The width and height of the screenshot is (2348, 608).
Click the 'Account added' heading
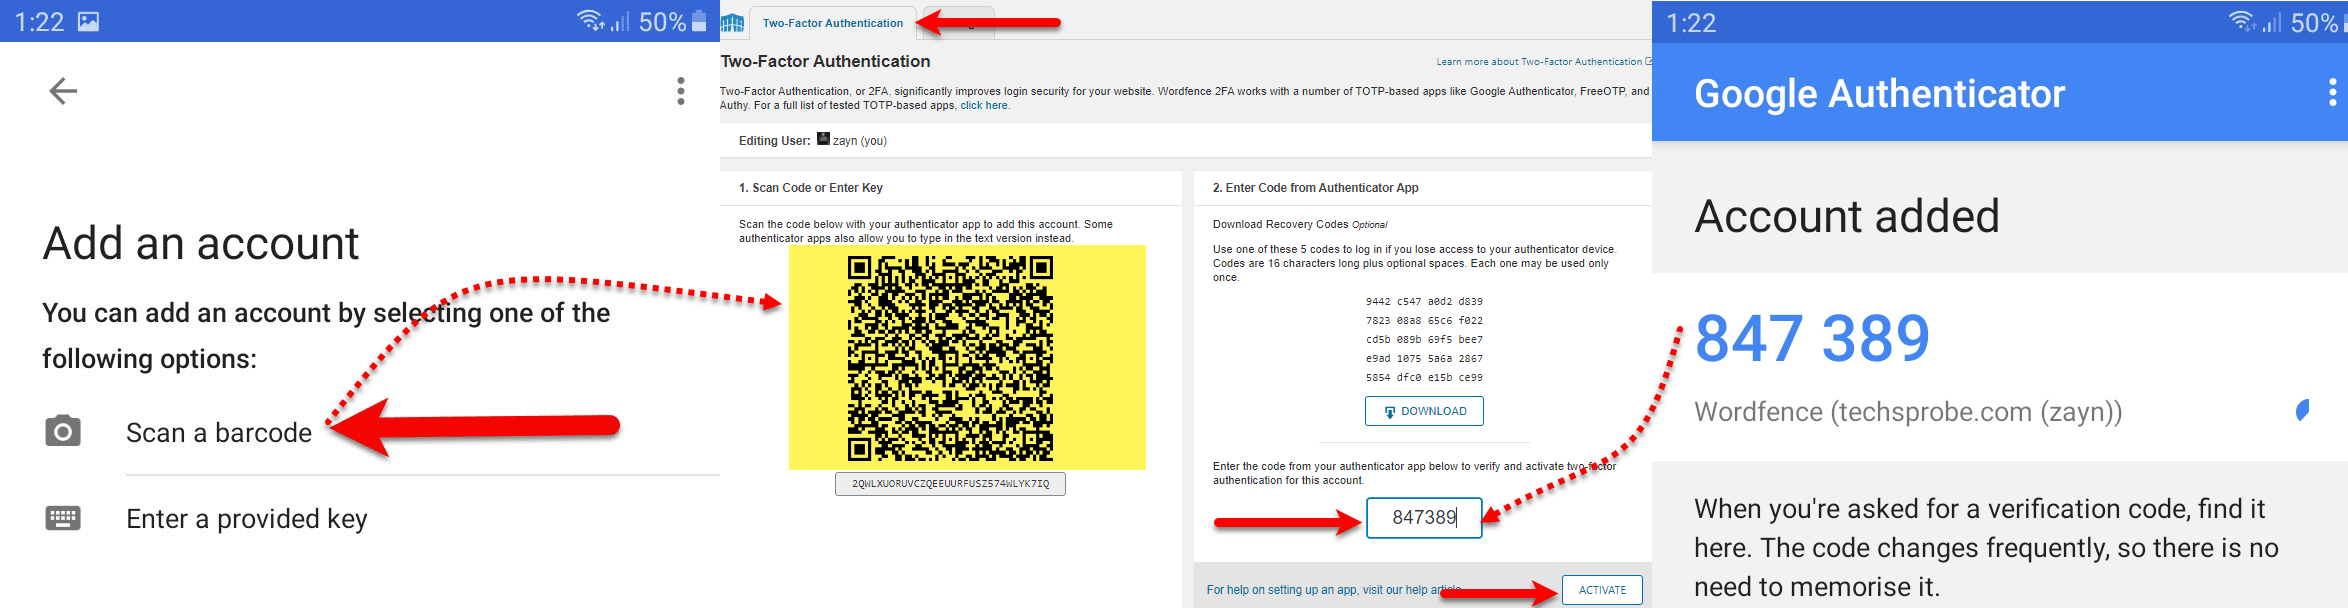click(1847, 216)
